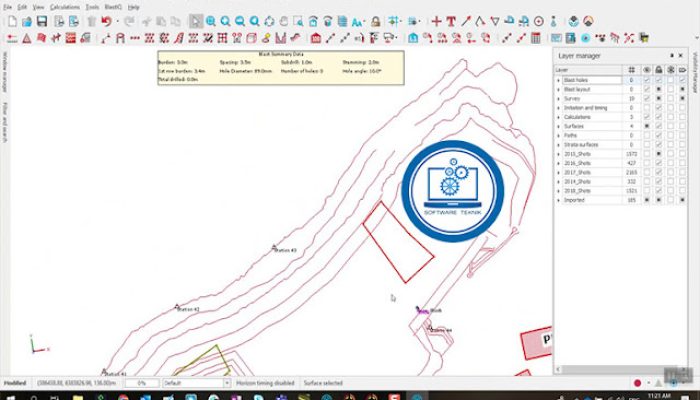Screen dimensions: 700x400
Task: Expand the Imported layer tree node
Action: [558, 200]
